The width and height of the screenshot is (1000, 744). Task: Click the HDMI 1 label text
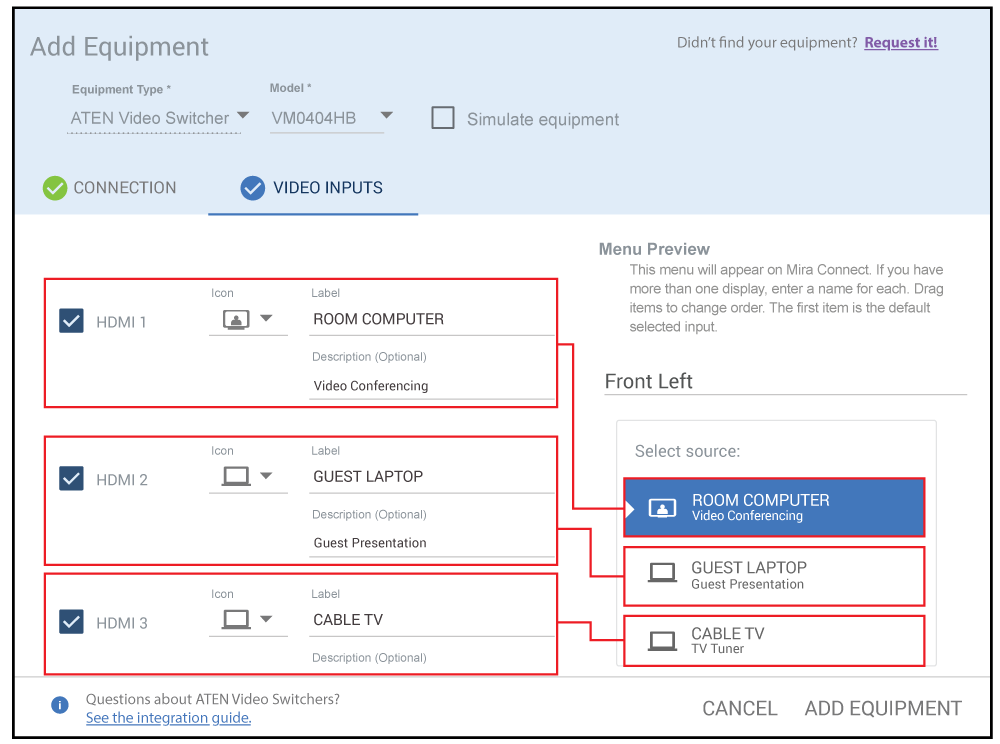(121, 323)
